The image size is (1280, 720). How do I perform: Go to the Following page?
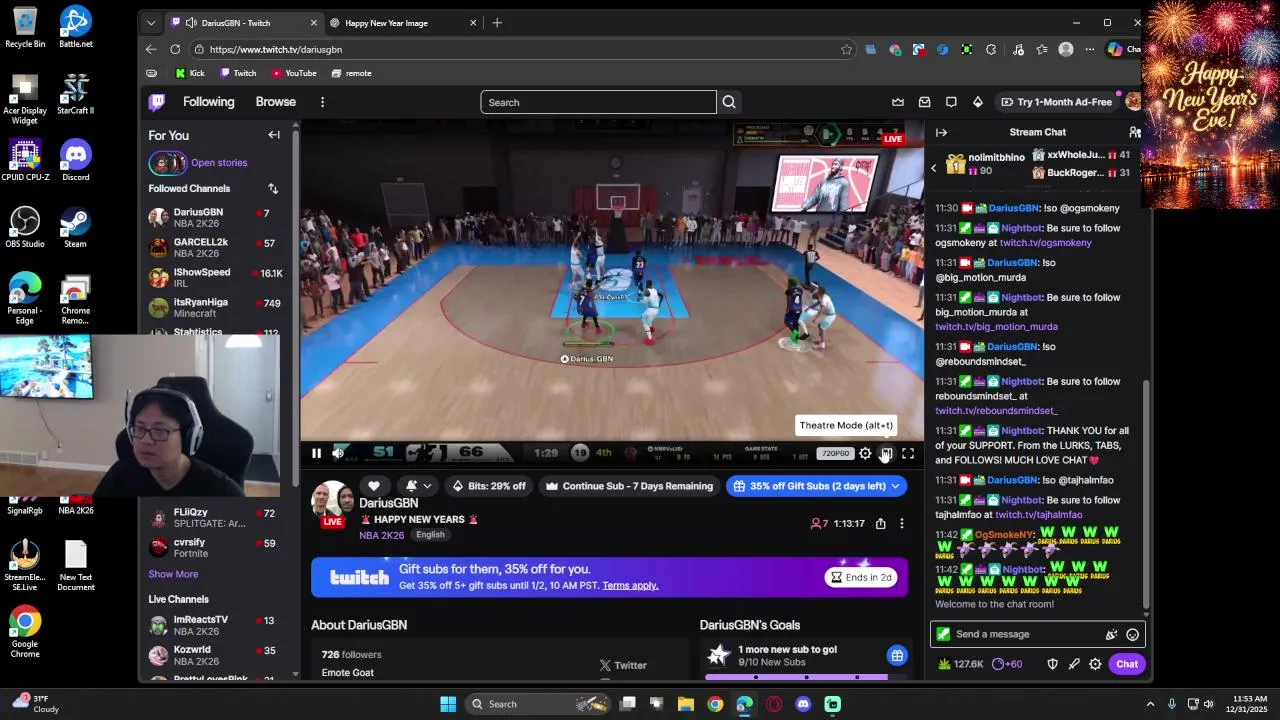click(208, 102)
